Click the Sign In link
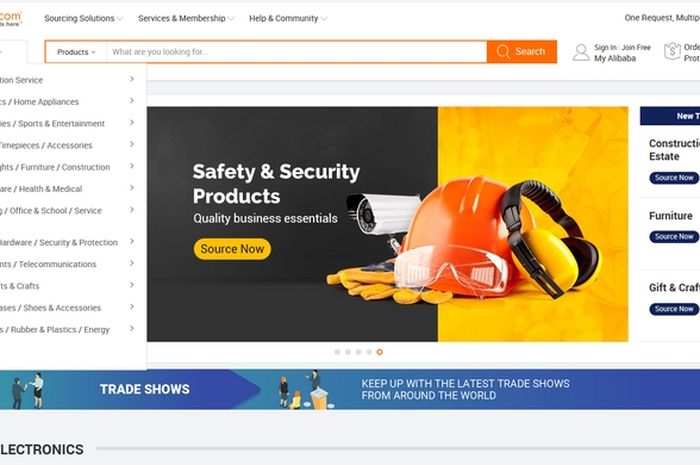 tap(605, 47)
